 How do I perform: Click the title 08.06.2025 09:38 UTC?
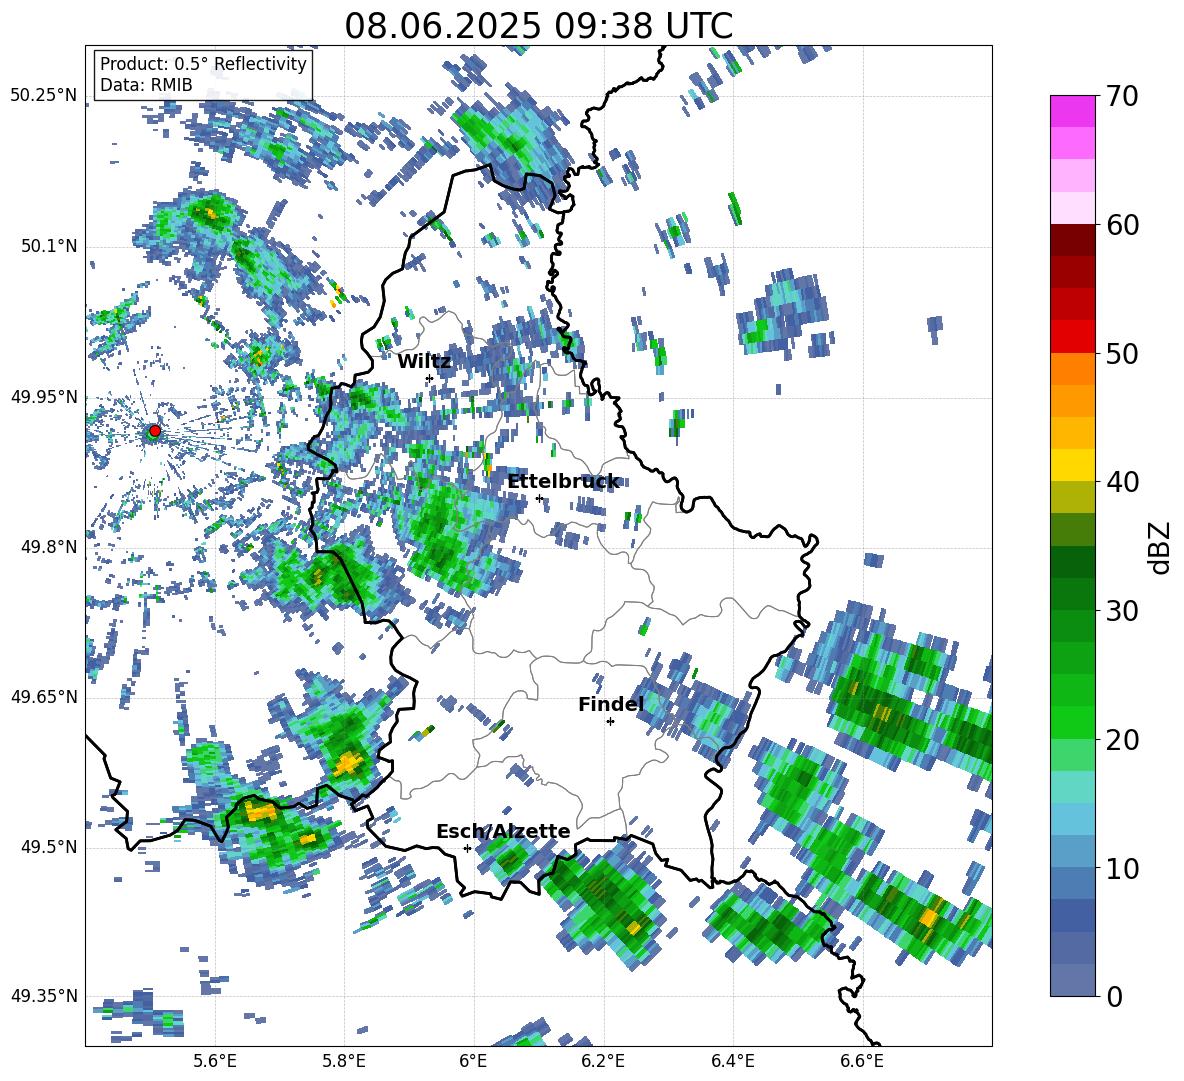click(538, 26)
